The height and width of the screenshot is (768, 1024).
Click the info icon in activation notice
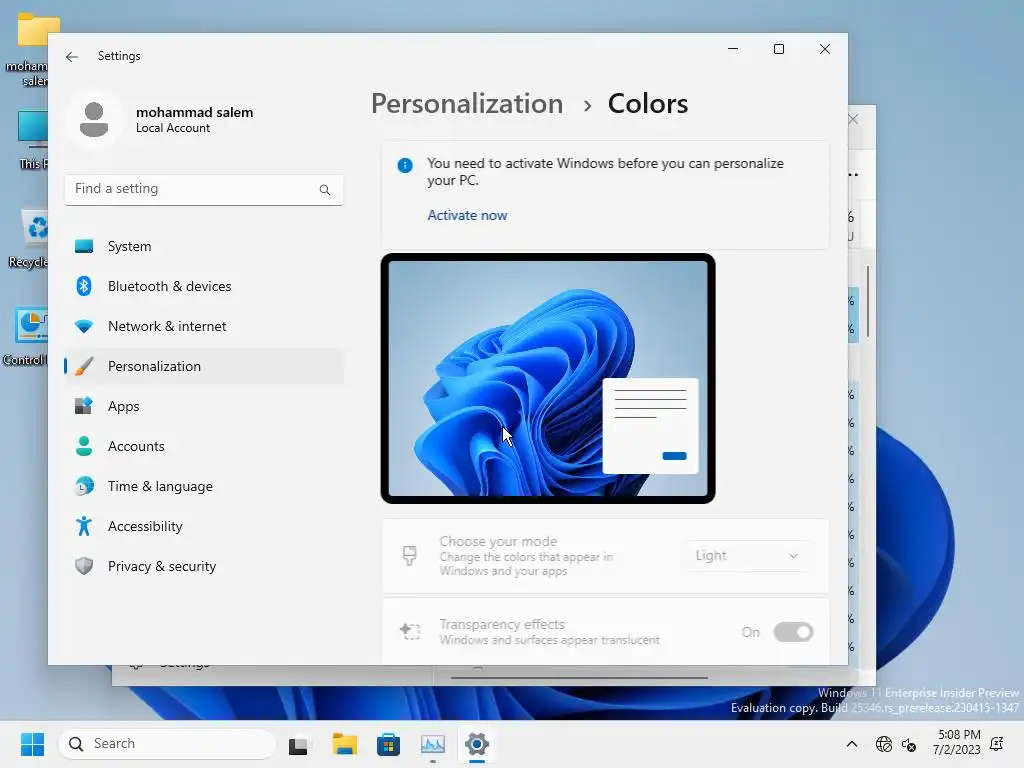tap(405, 165)
